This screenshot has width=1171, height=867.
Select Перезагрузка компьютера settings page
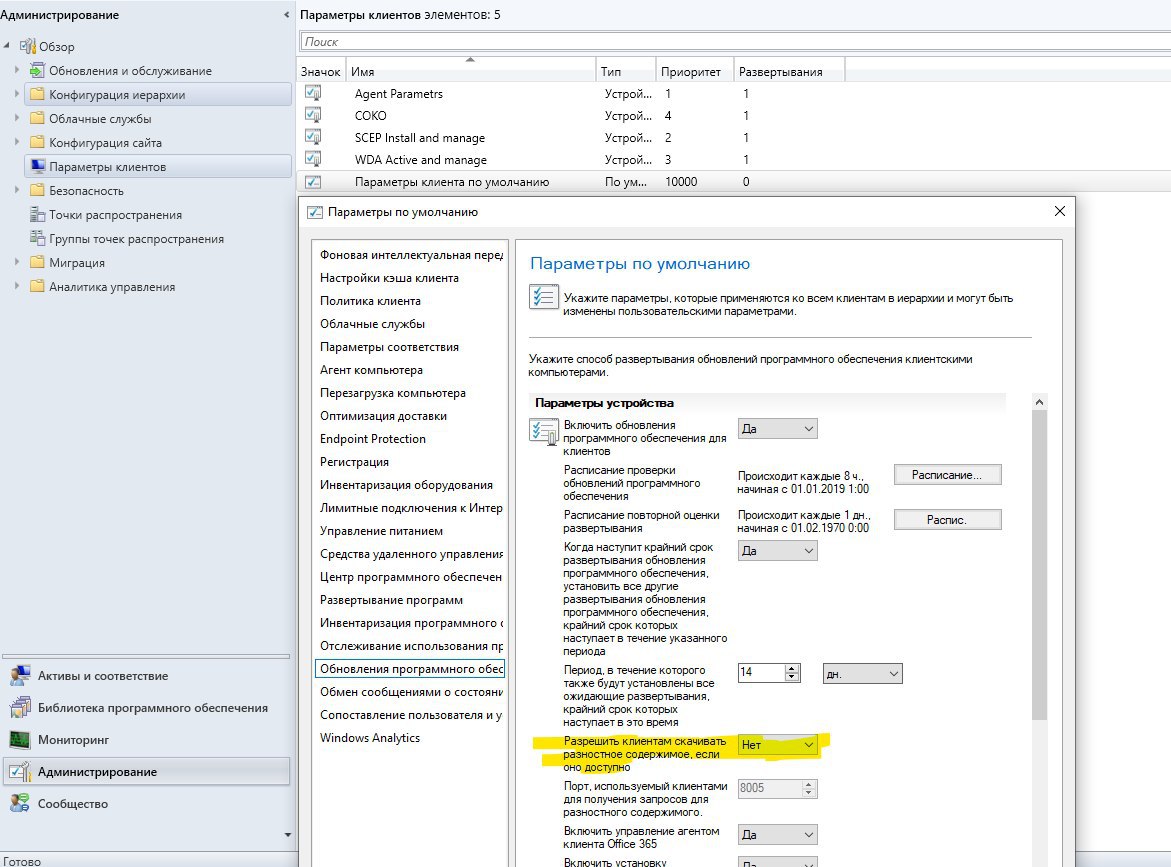(x=411, y=393)
